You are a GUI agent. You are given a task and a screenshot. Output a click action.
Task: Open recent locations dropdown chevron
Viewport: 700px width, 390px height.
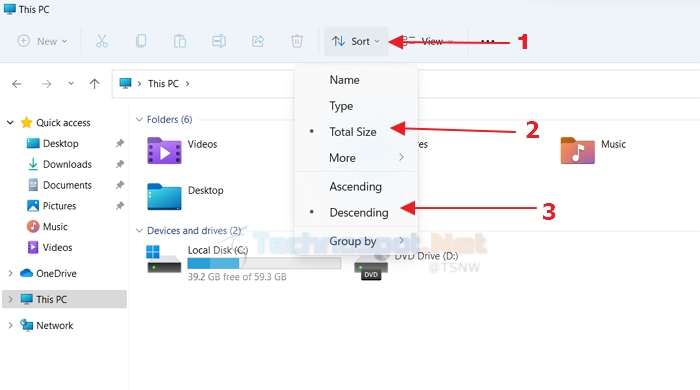pos(71,83)
